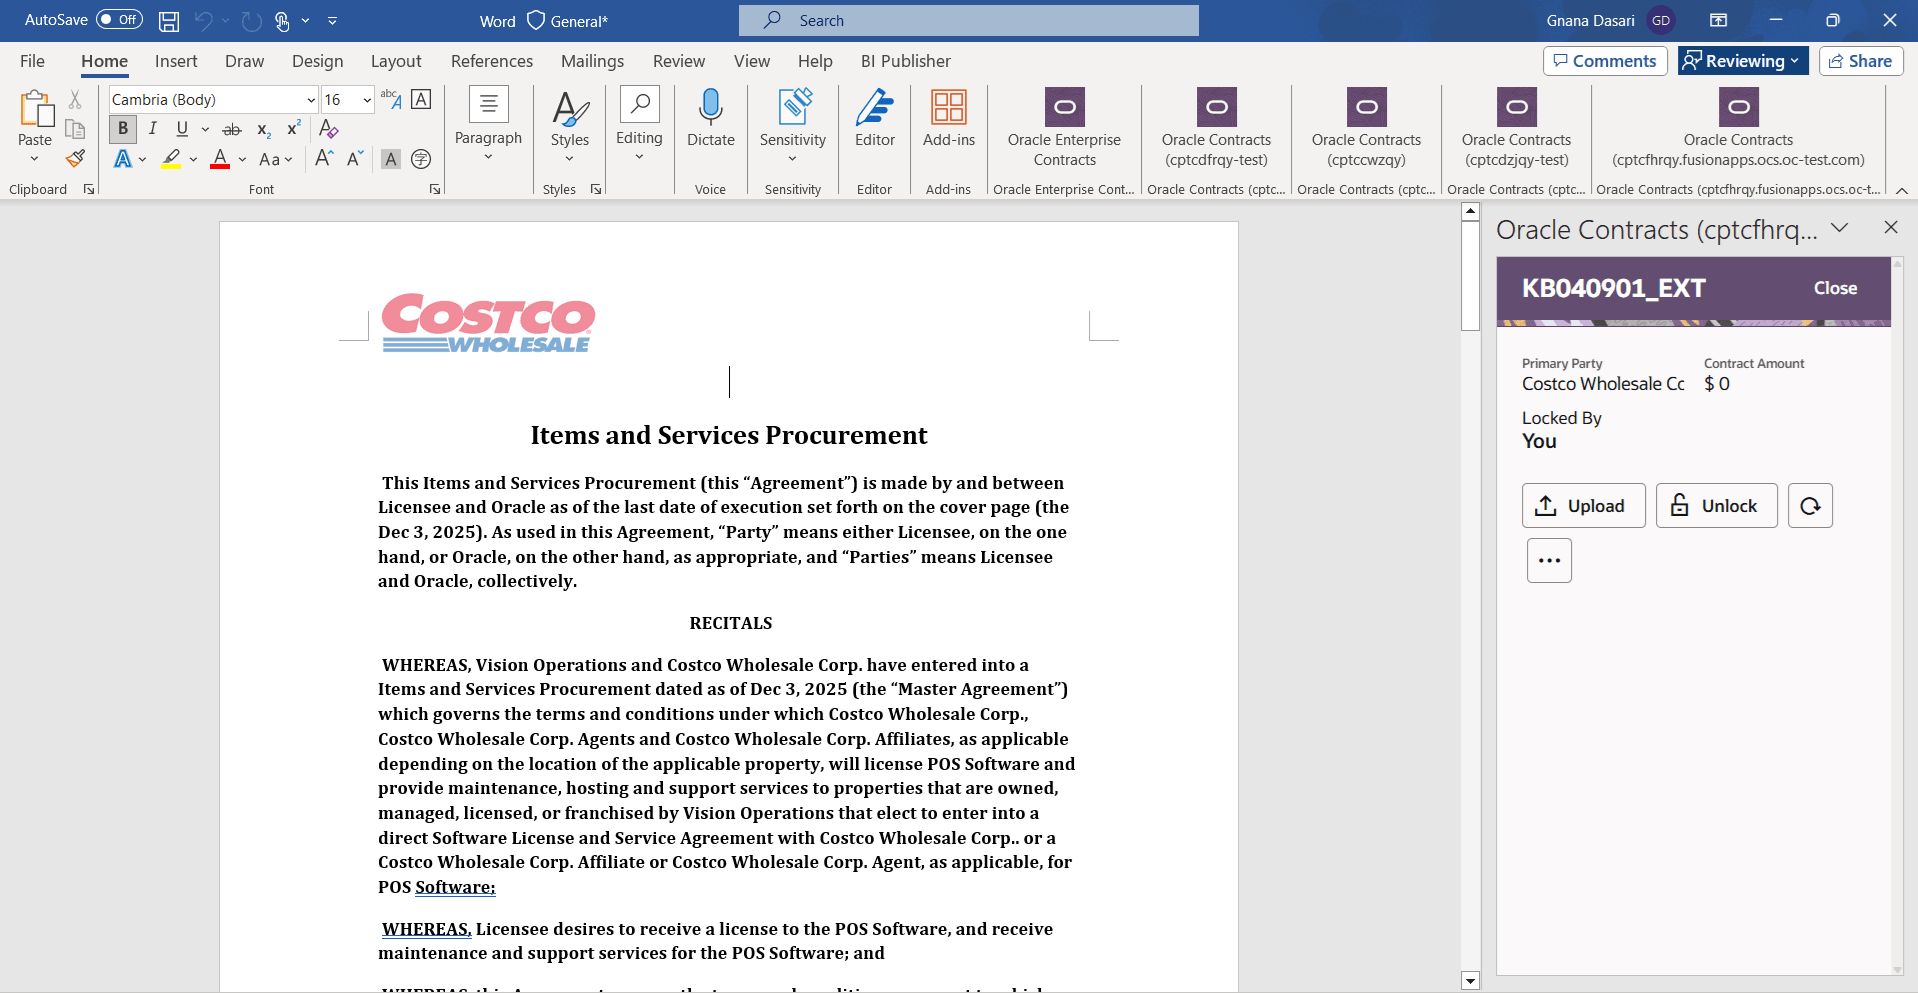Screen dimensions: 1918x993
Task: Toggle Touch/Mouse mode icon
Action: point(282,21)
